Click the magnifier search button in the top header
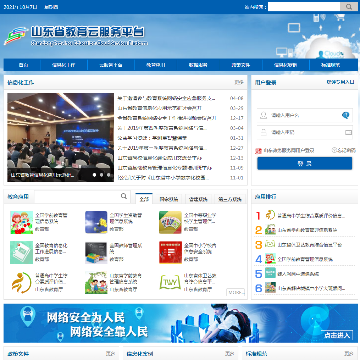 (x=349, y=7)
